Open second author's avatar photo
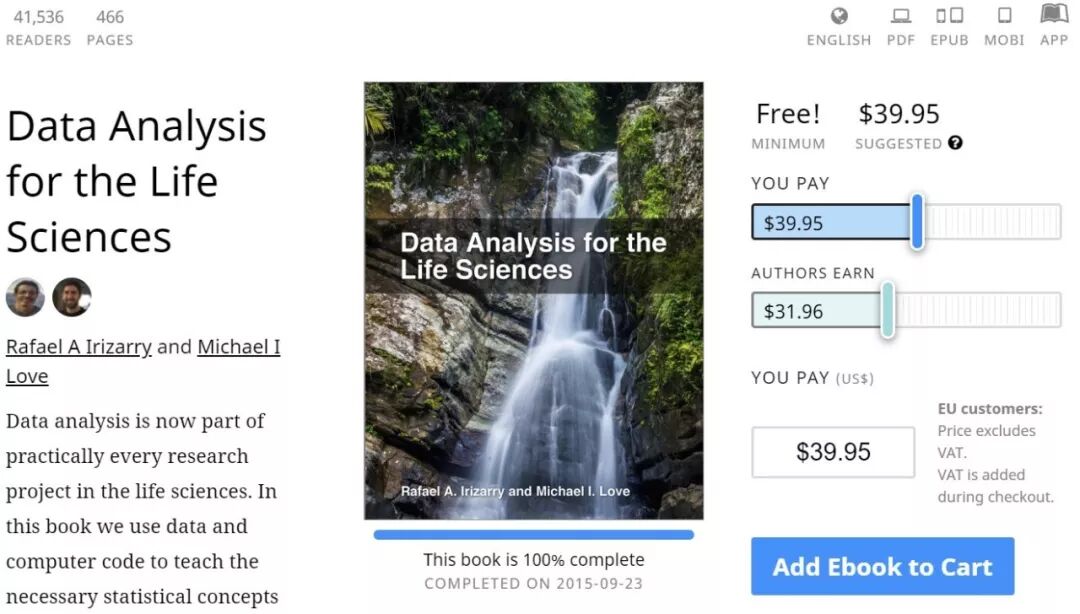 pos(72,297)
